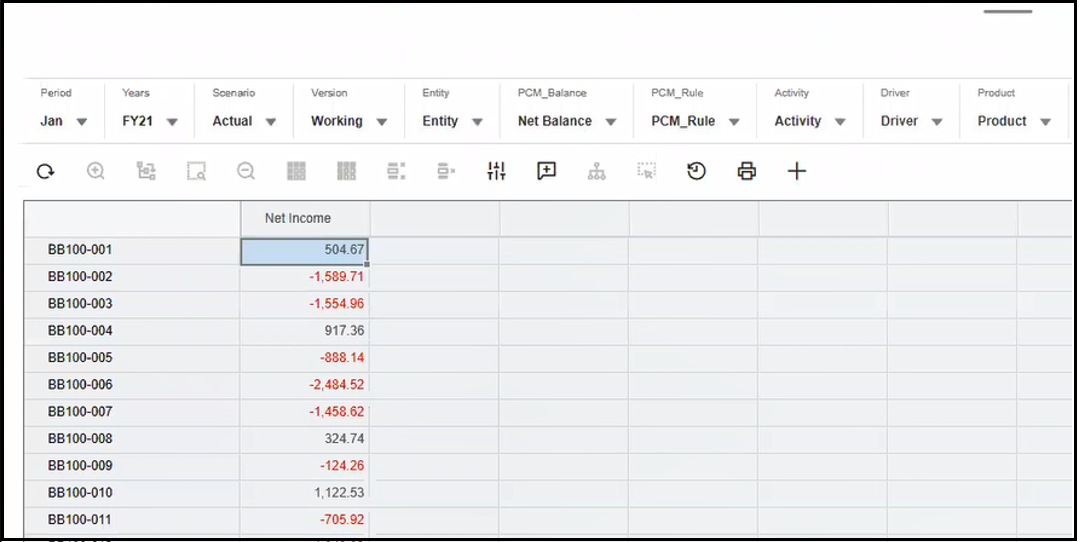This screenshot has height=542, width=1080.
Task: Click the hierarchy zoom icon beside zoom in
Action: pos(146,171)
